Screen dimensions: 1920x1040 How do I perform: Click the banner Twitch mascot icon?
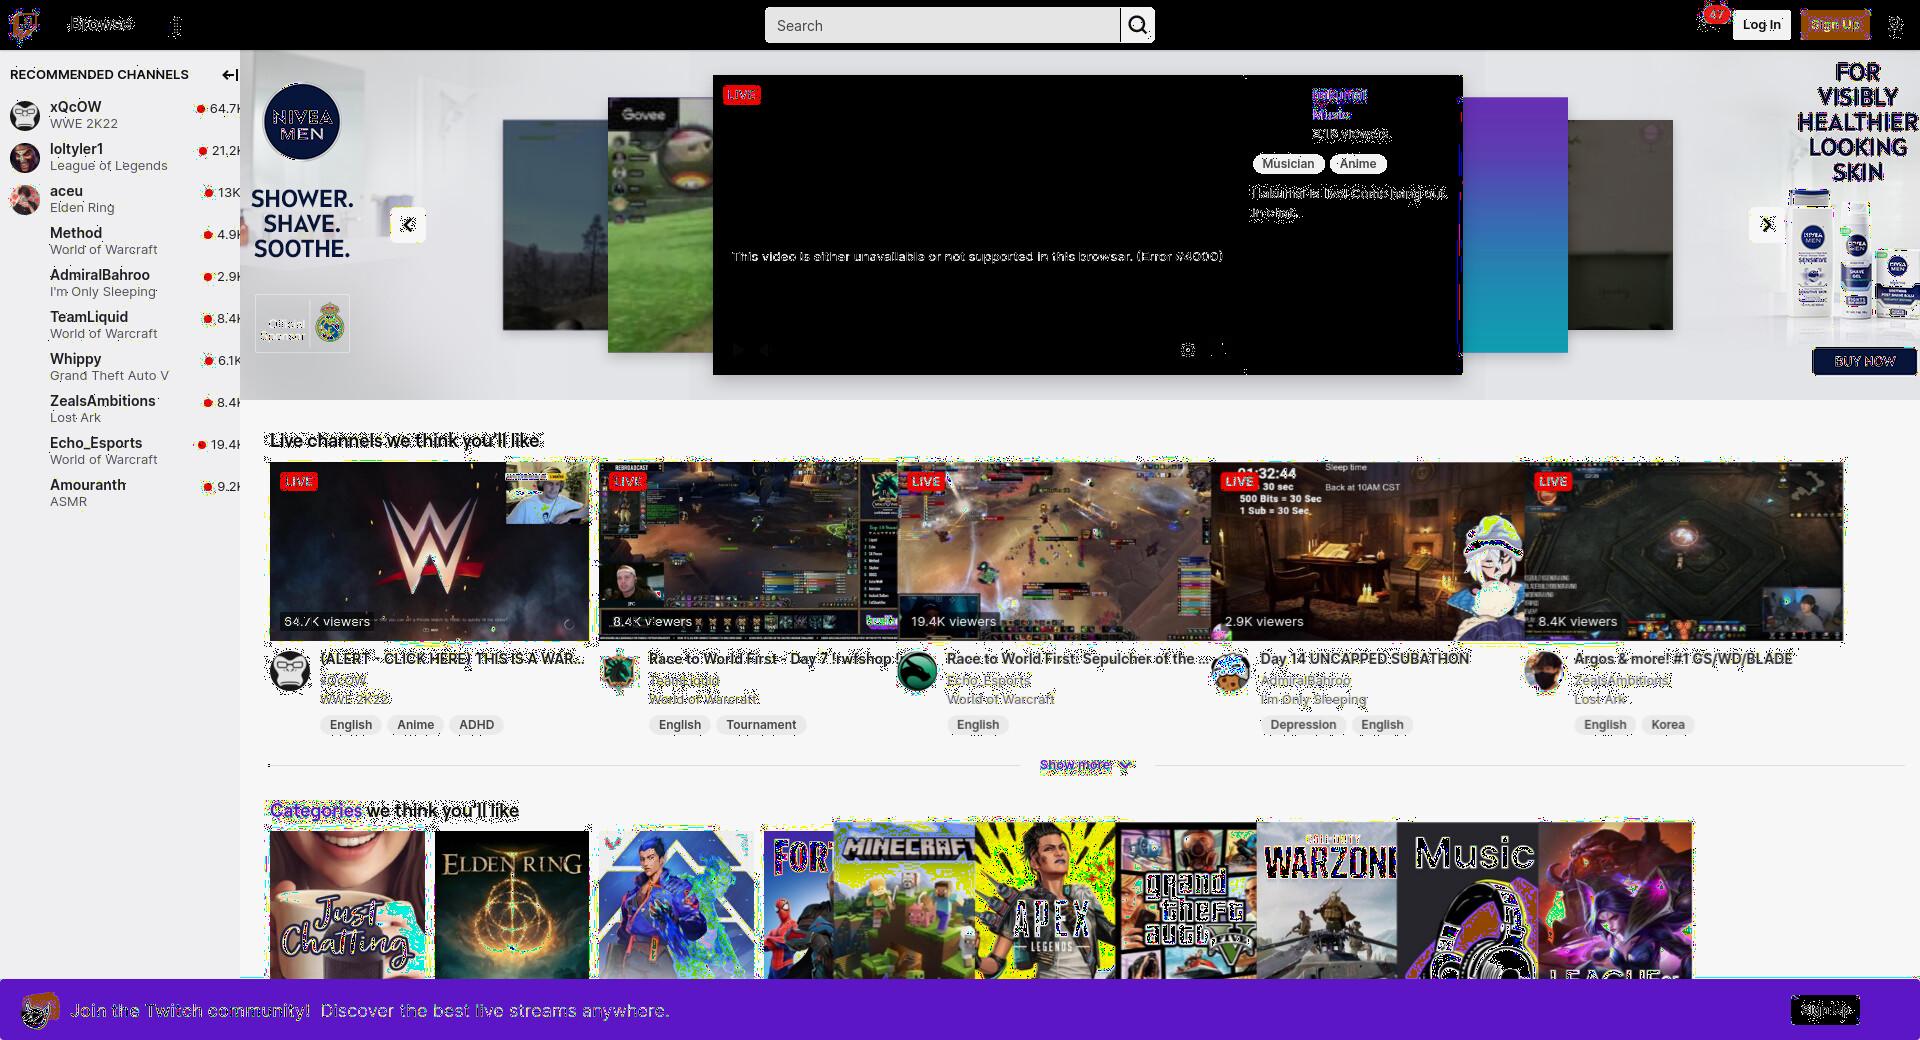click(40, 1011)
